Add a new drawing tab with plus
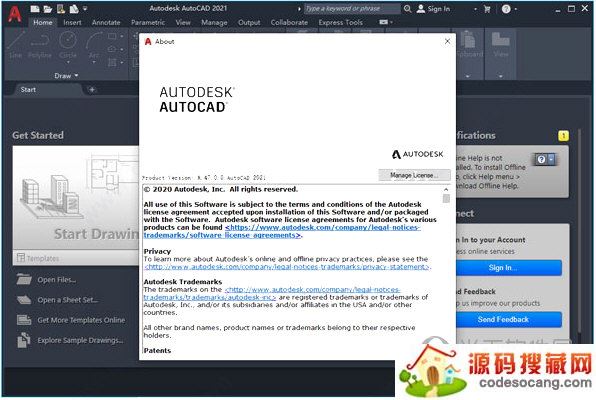 click(x=92, y=90)
